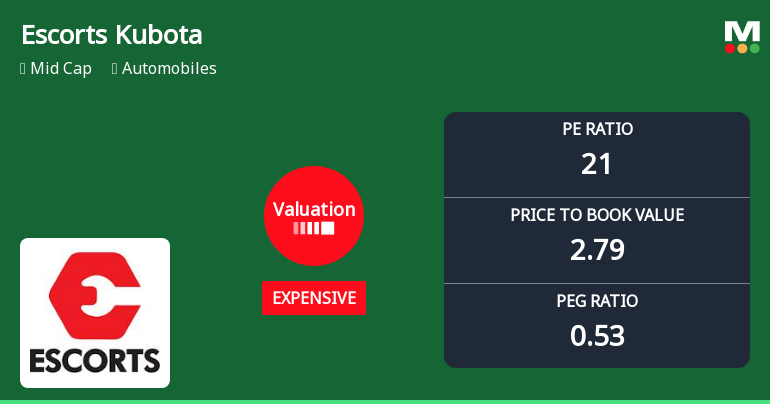Click the price to book value 2.79

(x=597, y=250)
